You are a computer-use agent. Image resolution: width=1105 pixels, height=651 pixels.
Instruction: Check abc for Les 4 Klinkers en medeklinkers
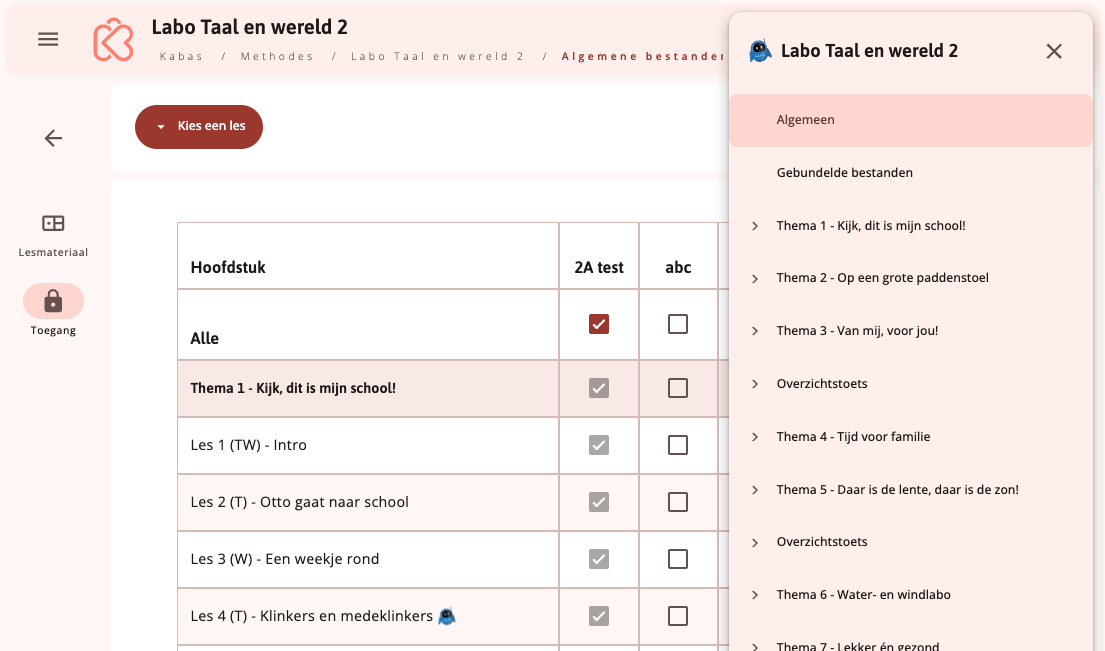click(678, 616)
